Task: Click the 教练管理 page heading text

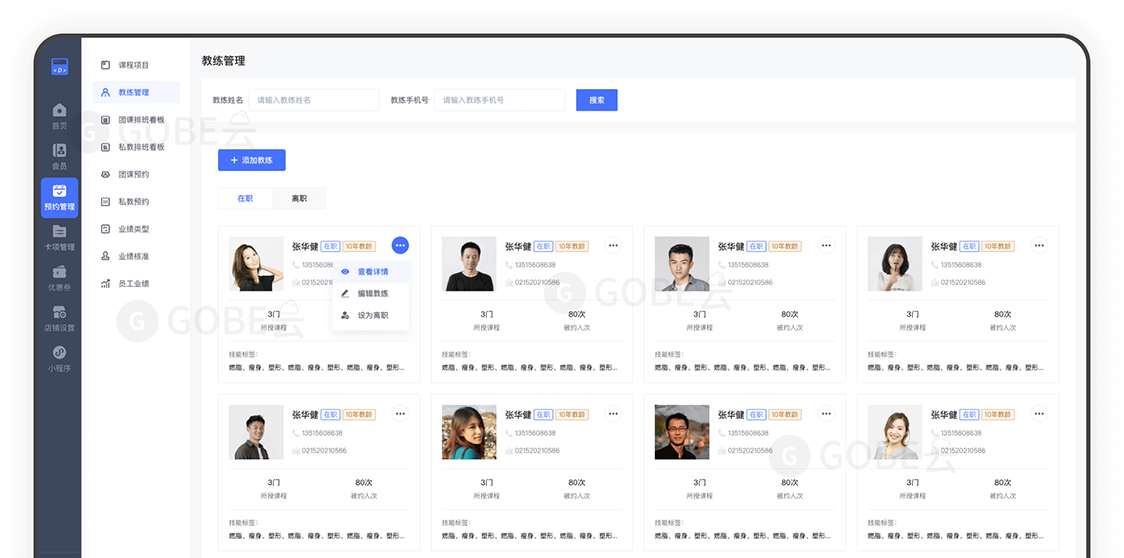Action: click(224, 61)
